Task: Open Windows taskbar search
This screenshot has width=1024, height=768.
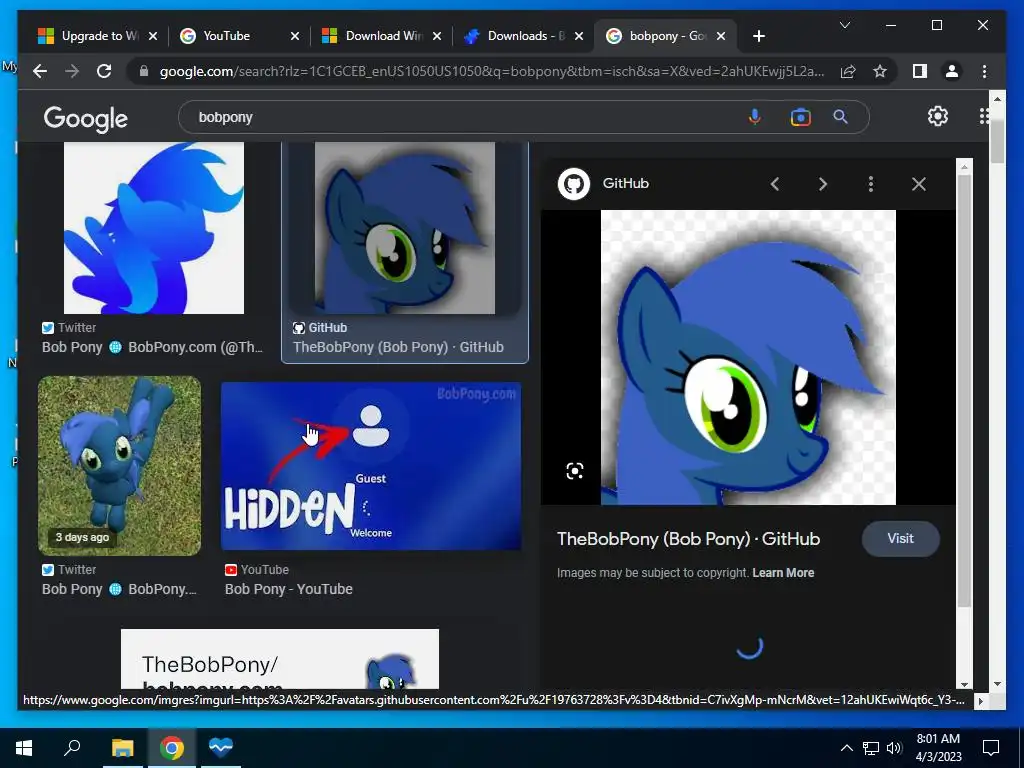Action: [x=72, y=748]
